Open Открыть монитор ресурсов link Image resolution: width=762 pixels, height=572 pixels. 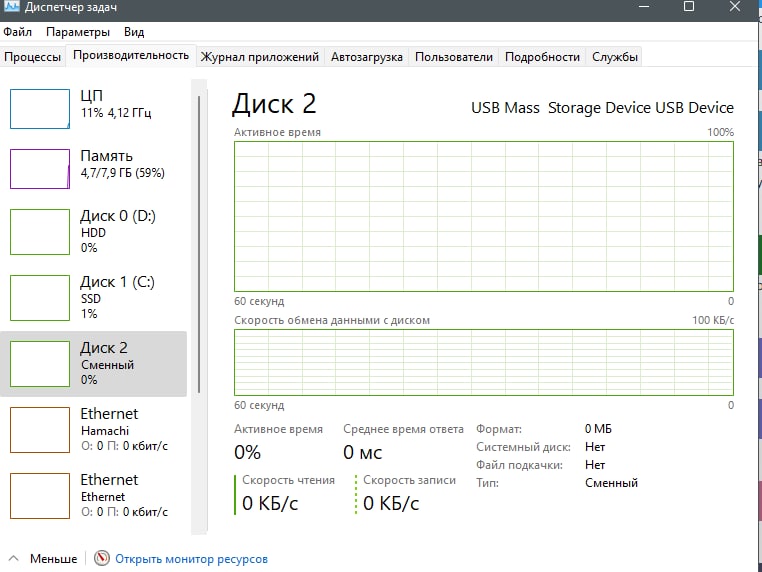pos(191,559)
